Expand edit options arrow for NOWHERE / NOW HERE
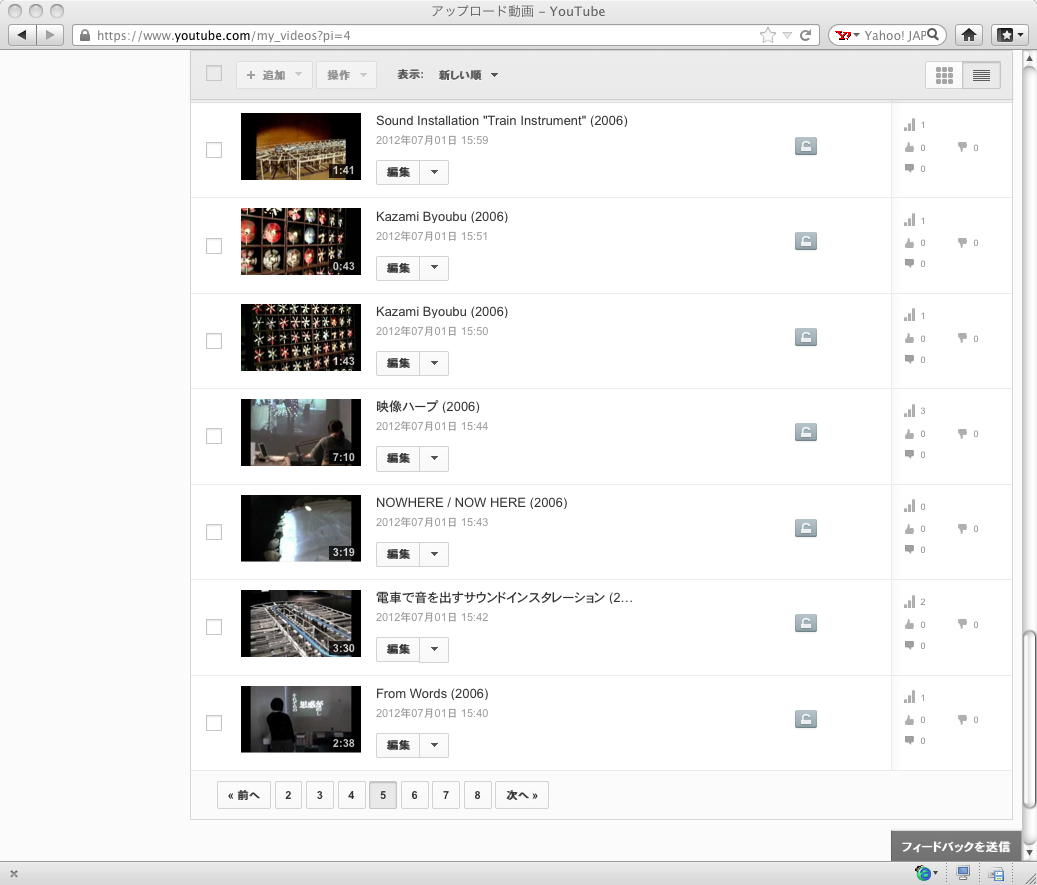Viewport: 1037px width, 885px height. click(x=434, y=554)
